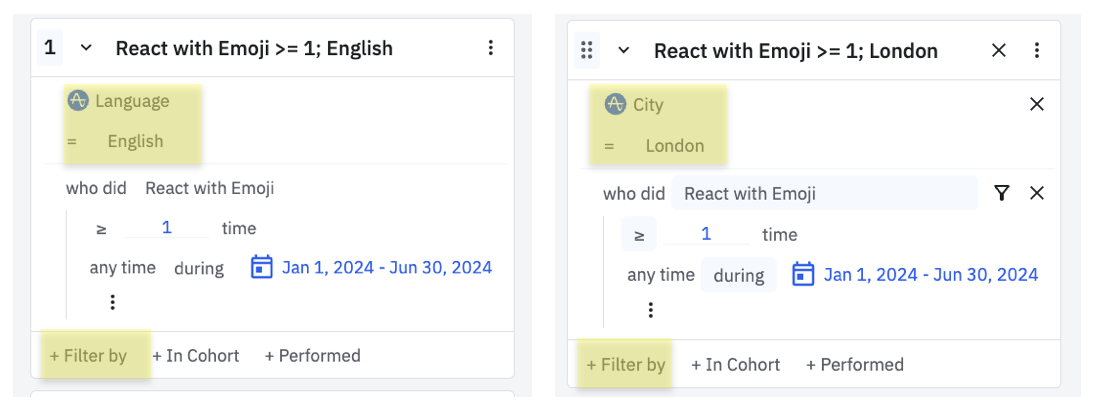Open the React with Emoji event selector in the English cohort
Viewport: 1100px width, 408px height.
pos(209,188)
